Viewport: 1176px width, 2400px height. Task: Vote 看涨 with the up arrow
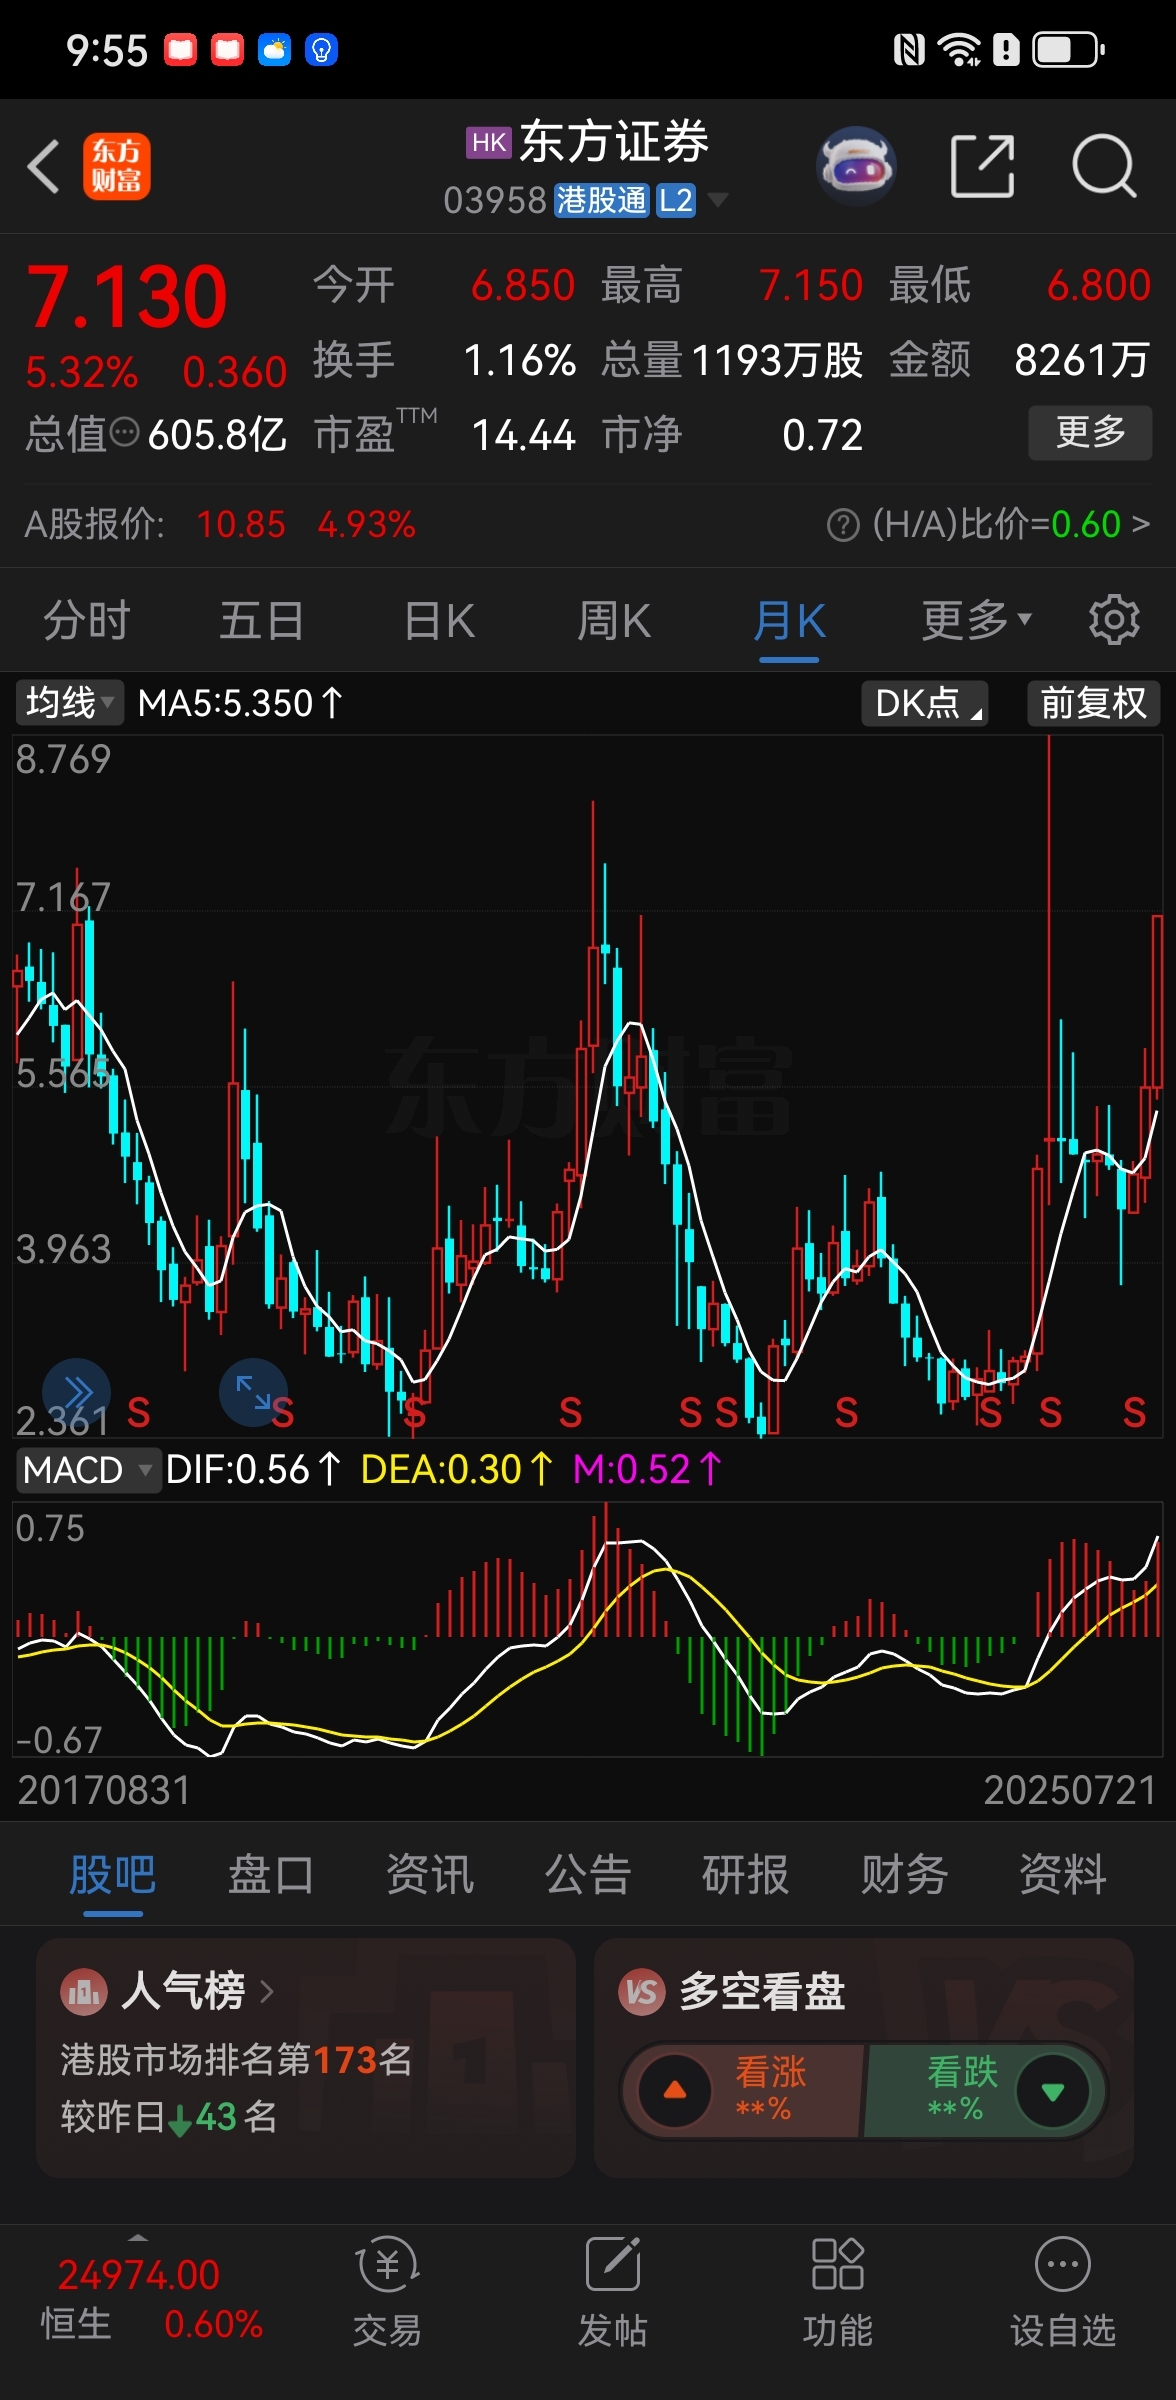pos(675,2090)
